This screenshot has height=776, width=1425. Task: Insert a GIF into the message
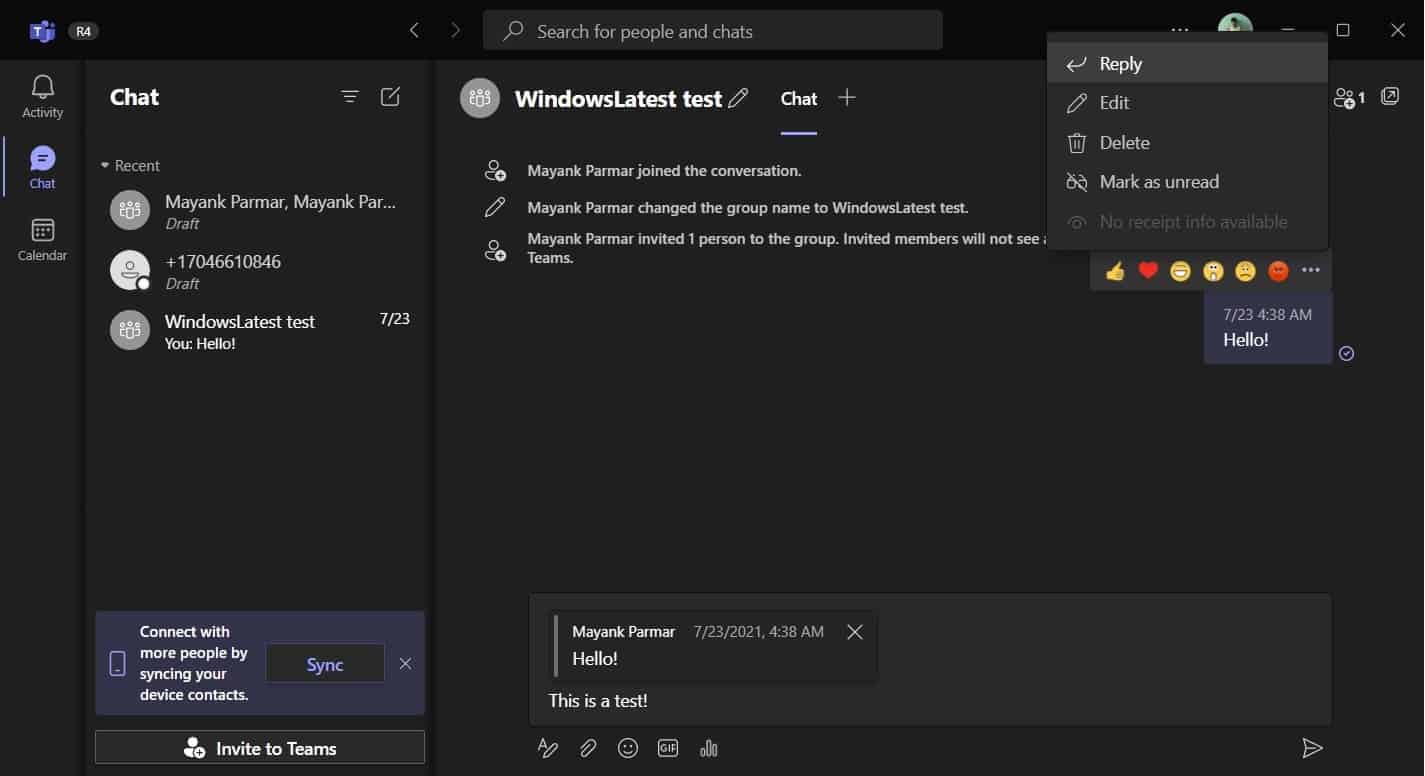(x=667, y=747)
